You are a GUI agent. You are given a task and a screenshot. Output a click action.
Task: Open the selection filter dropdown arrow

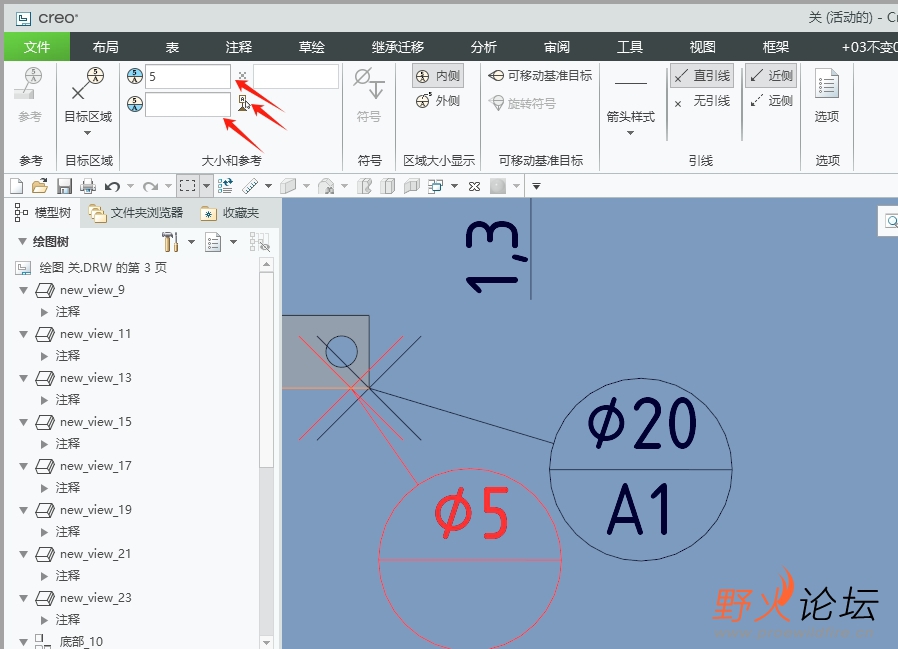[206, 186]
